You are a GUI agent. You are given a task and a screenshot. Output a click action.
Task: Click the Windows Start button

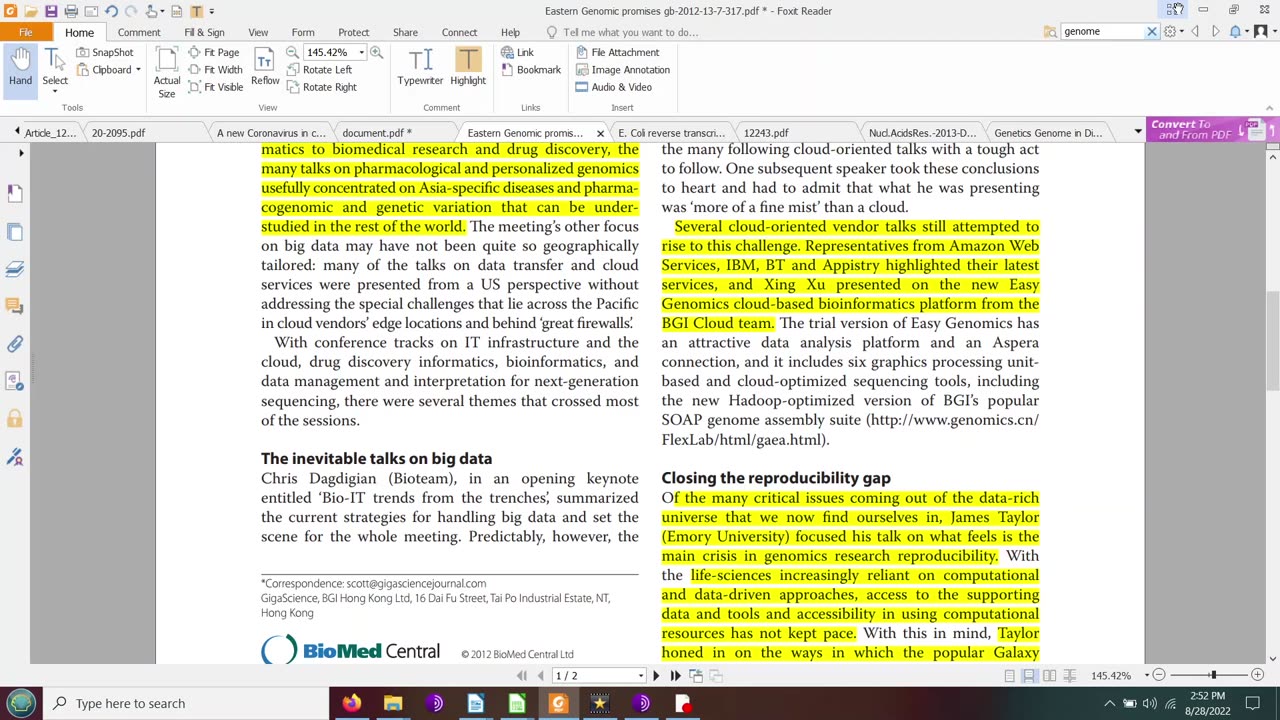tap(20, 703)
